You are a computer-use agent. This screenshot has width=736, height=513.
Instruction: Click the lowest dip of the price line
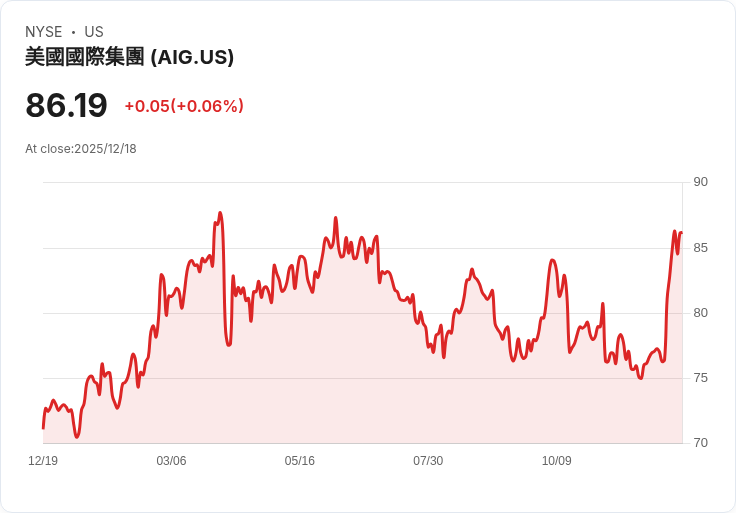pyautogui.click(x=76, y=437)
